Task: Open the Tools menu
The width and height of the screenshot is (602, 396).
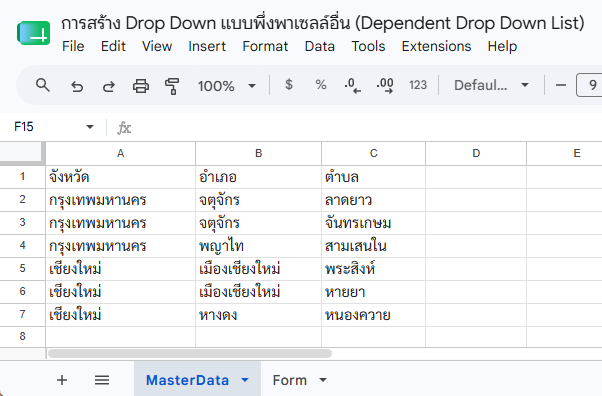Action: 368,46
